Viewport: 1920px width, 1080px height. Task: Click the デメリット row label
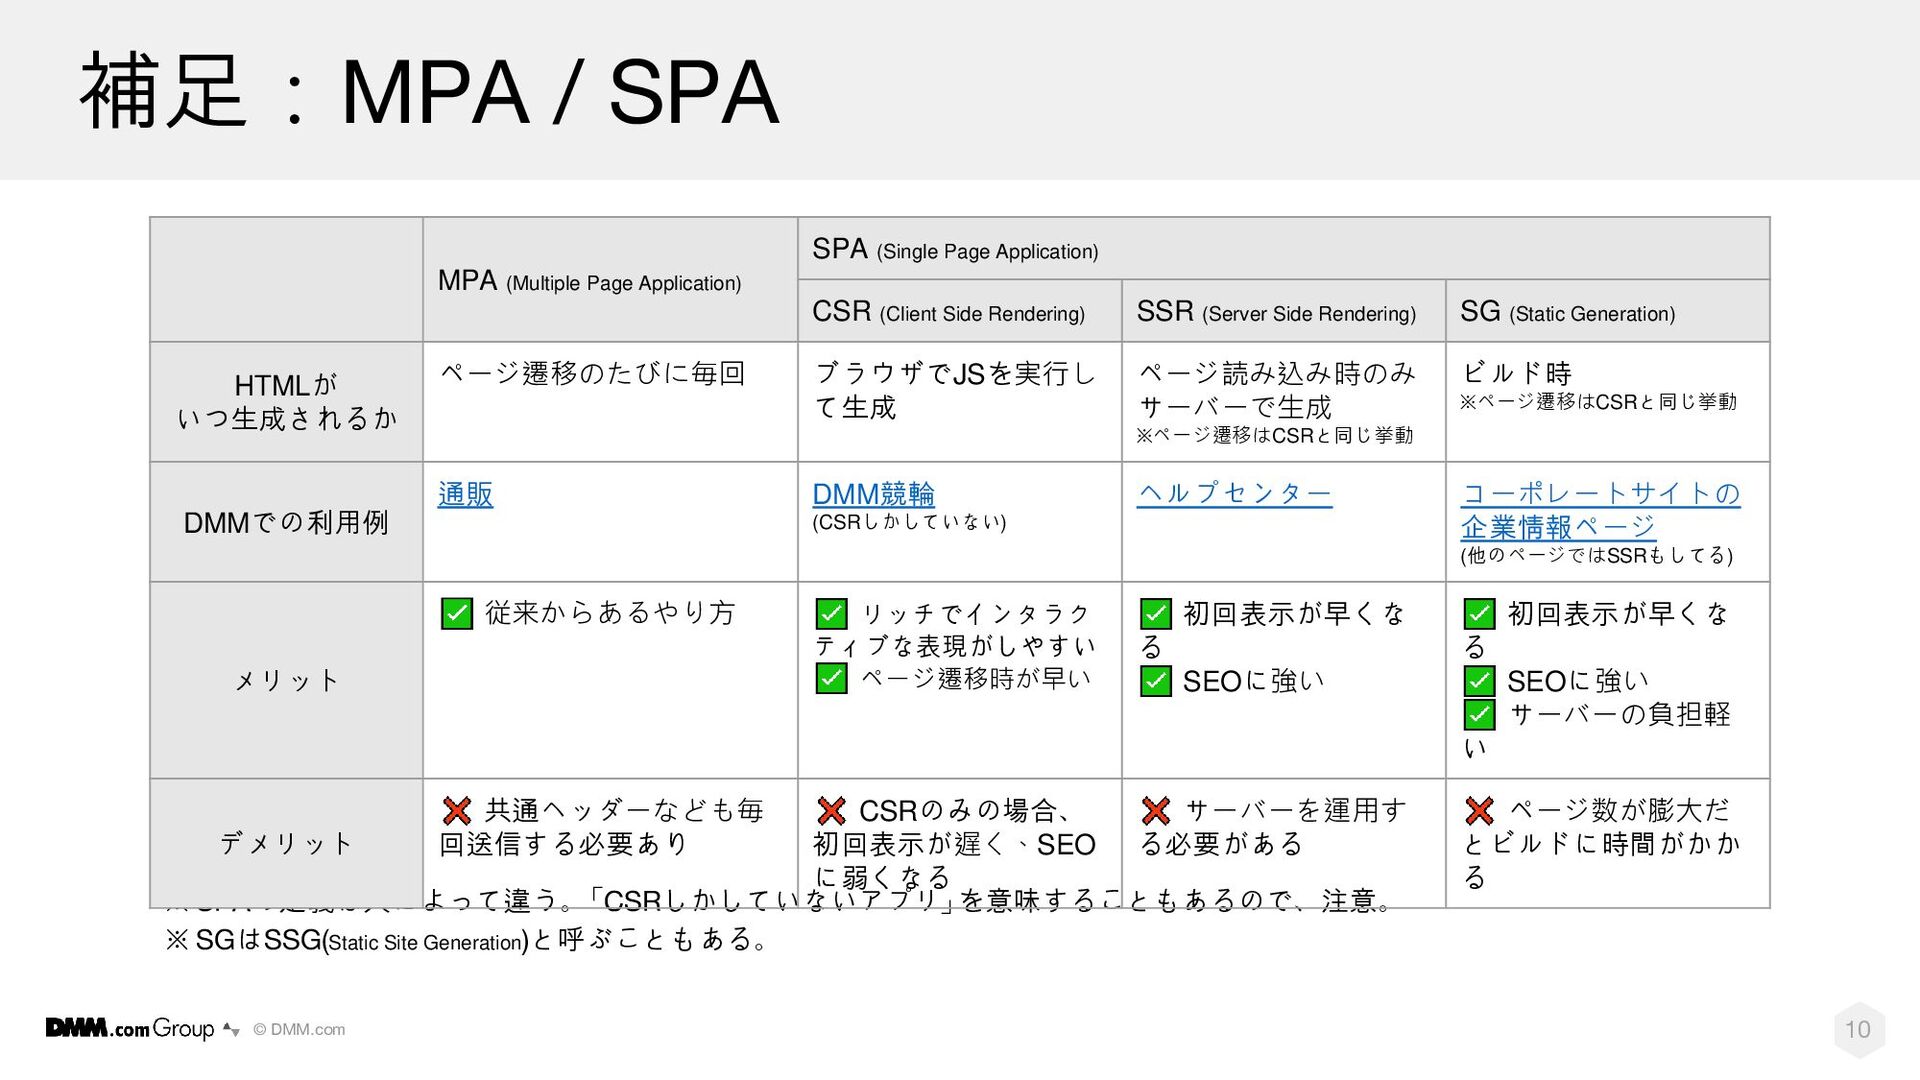(x=286, y=843)
